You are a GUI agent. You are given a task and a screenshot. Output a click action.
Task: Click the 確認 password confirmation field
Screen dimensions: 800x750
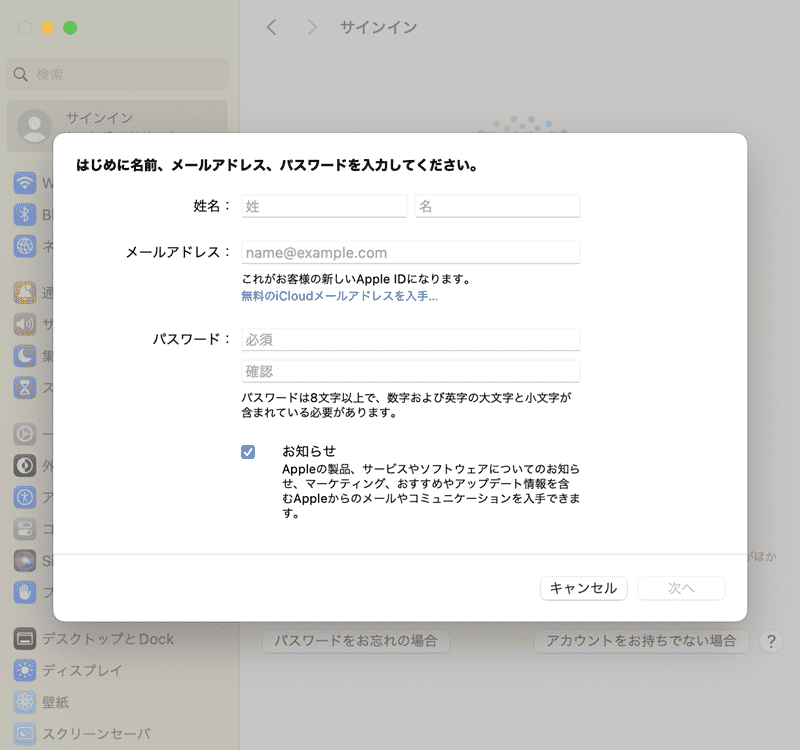(x=411, y=371)
